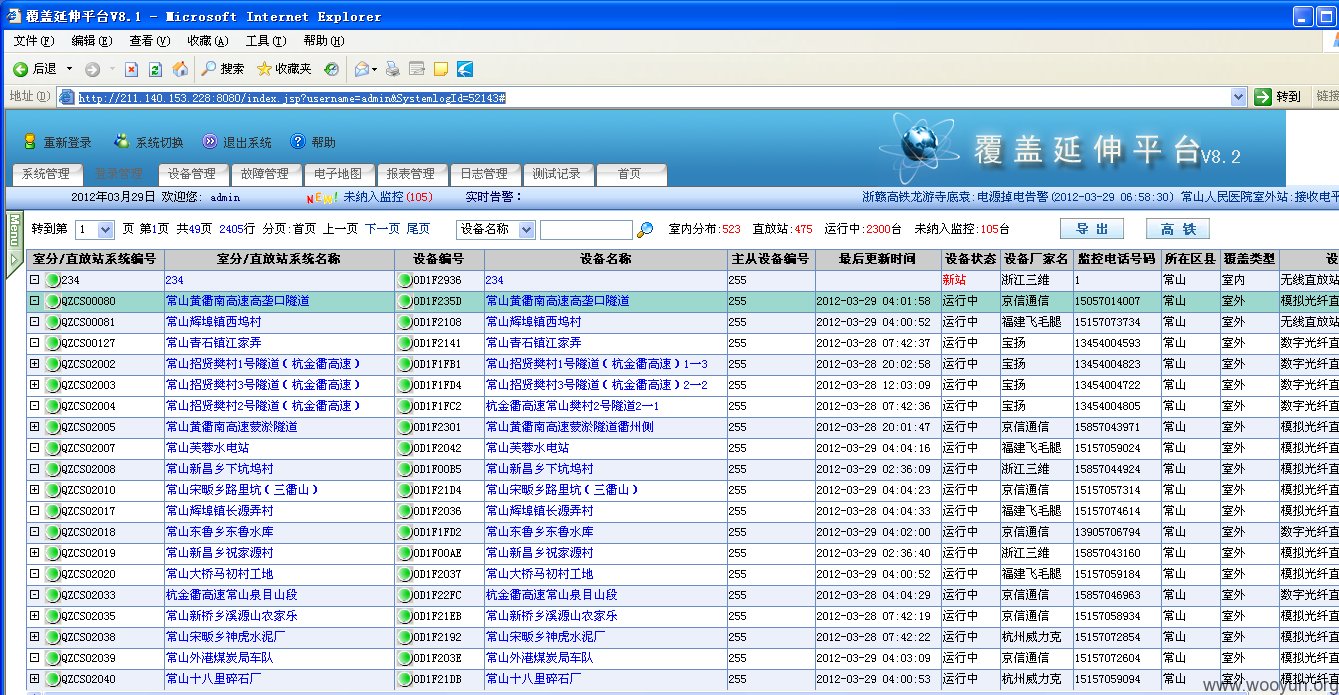Click the IE Forward arrow button
Viewport: 1339px width, 695px height.
92,69
